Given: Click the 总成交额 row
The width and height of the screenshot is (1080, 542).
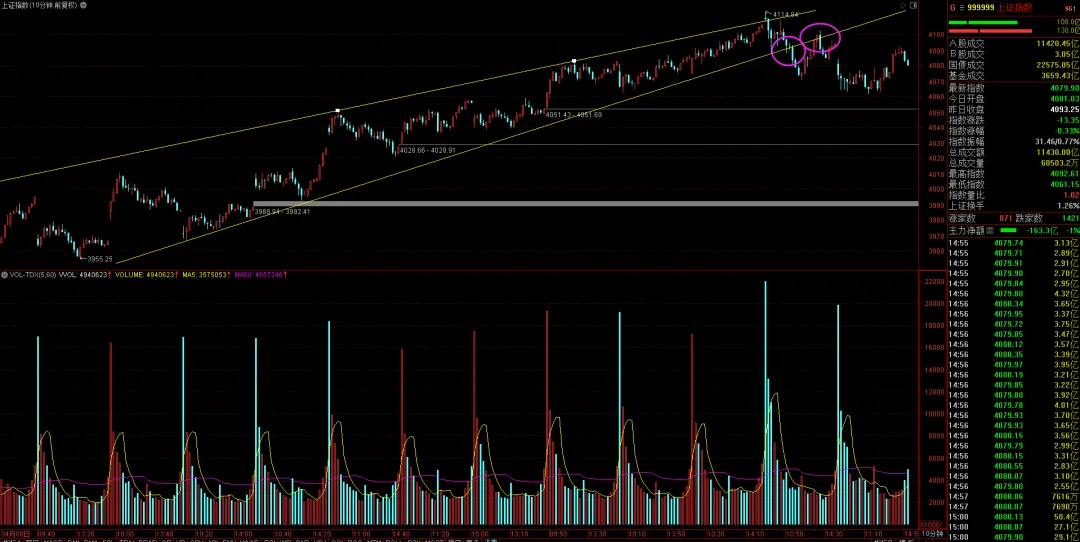Looking at the screenshot, I should click(1014, 152).
